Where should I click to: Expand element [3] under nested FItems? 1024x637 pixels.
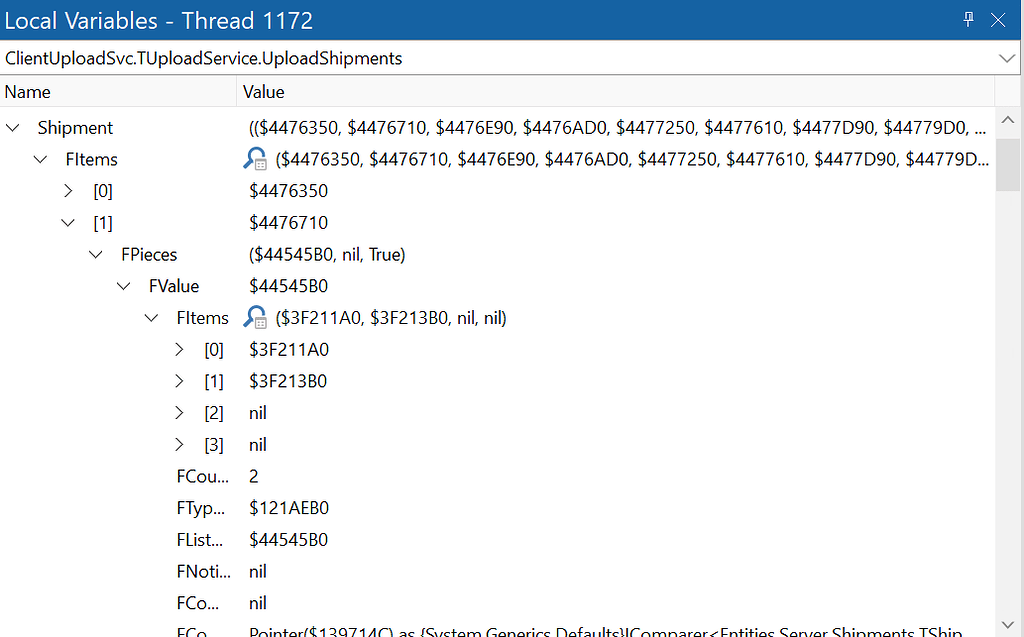(179, 444)
